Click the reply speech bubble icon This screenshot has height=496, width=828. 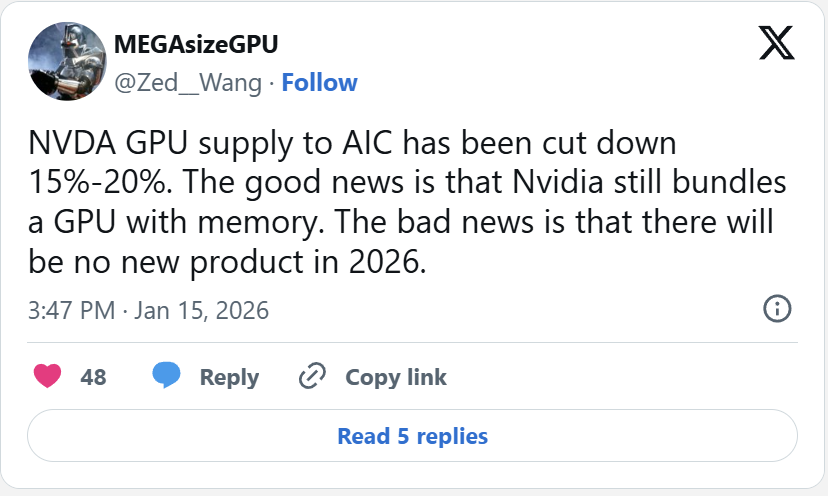click(166, 377)
